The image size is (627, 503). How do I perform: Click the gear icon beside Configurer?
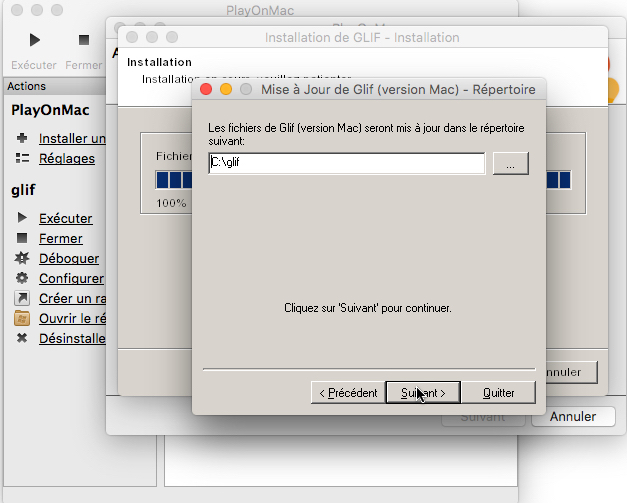[x=21, y=278]
